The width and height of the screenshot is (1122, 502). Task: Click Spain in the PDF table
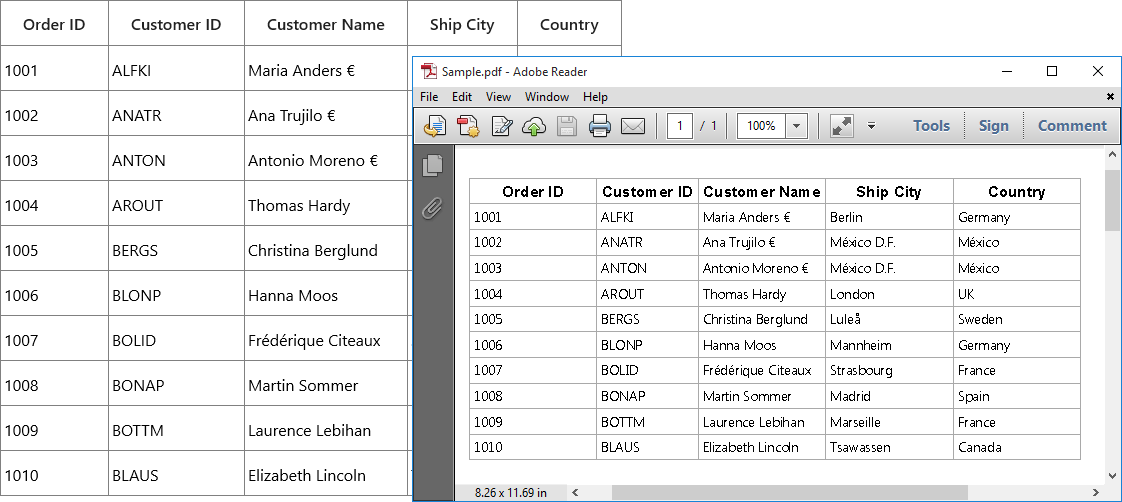(974, 396)
